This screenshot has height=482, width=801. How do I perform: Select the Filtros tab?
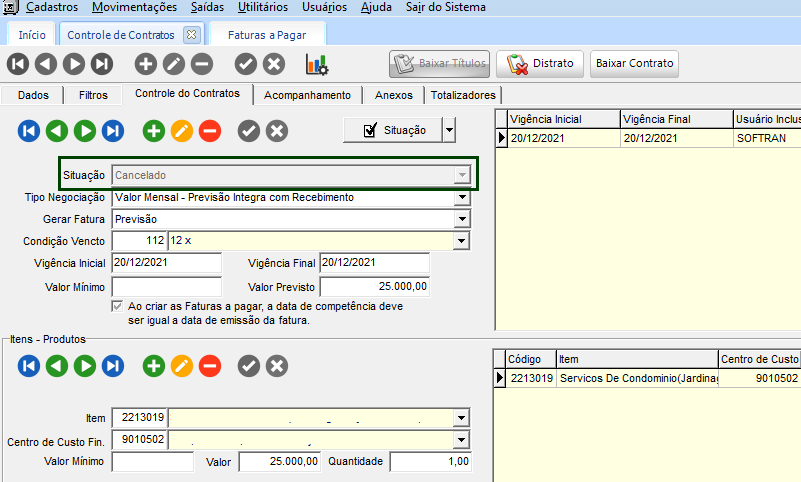tap(93, 95)
